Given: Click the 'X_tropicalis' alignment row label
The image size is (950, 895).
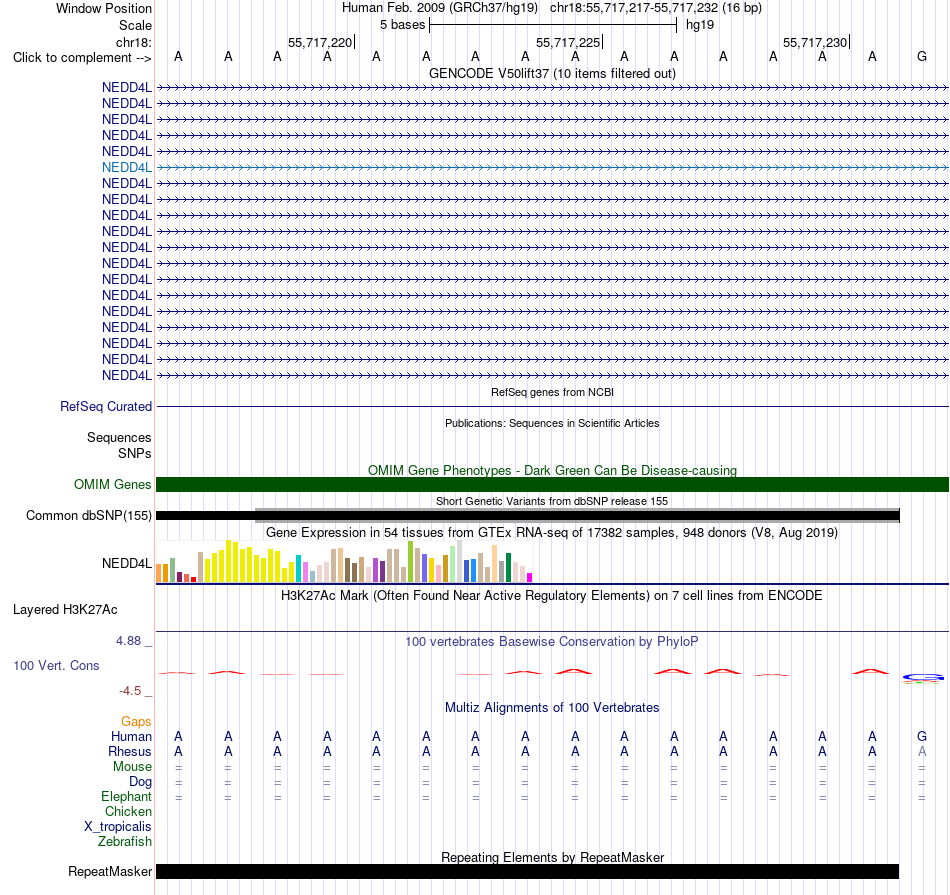Looking at the screenshot, I should click(118, 827).
